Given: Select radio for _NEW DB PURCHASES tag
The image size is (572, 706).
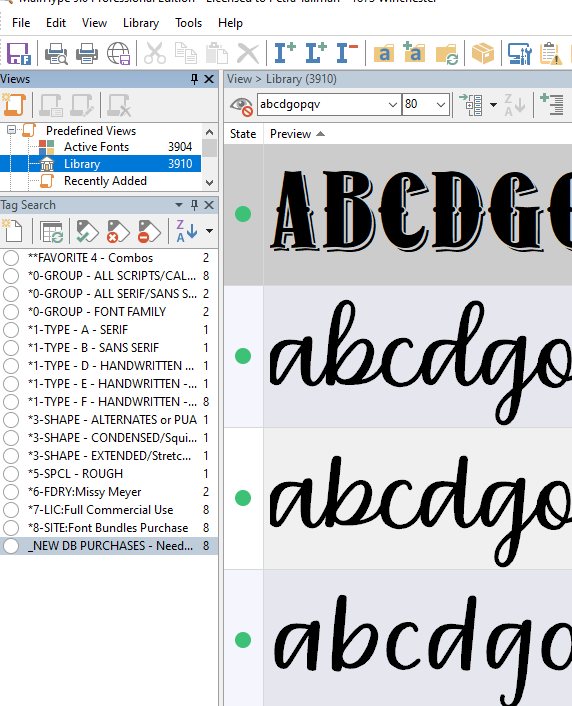Looking at the screenshot, I should click(x=11, y=546).
